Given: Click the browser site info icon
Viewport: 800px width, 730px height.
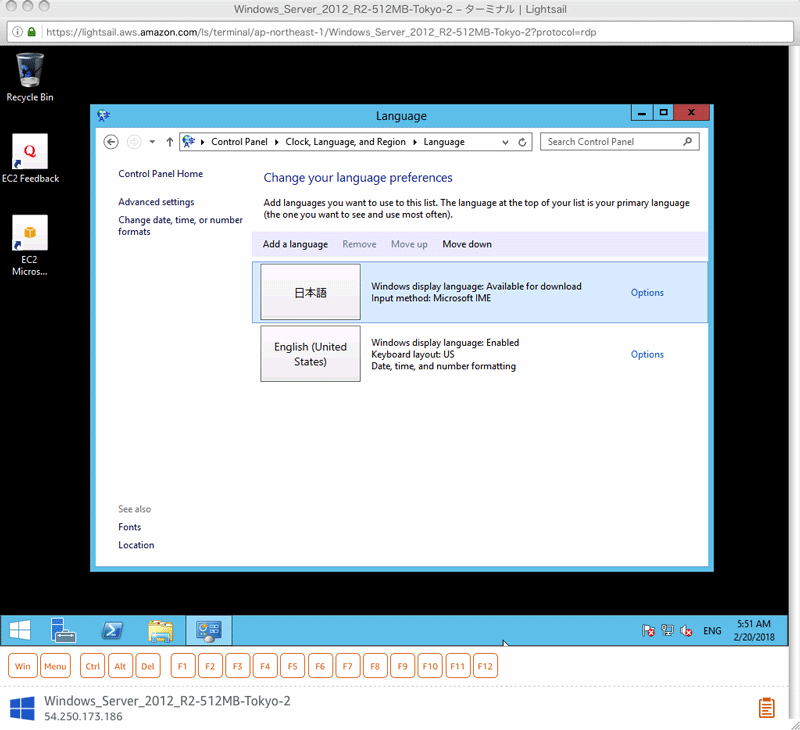Looking at the screenshot, I should point(17,32).
